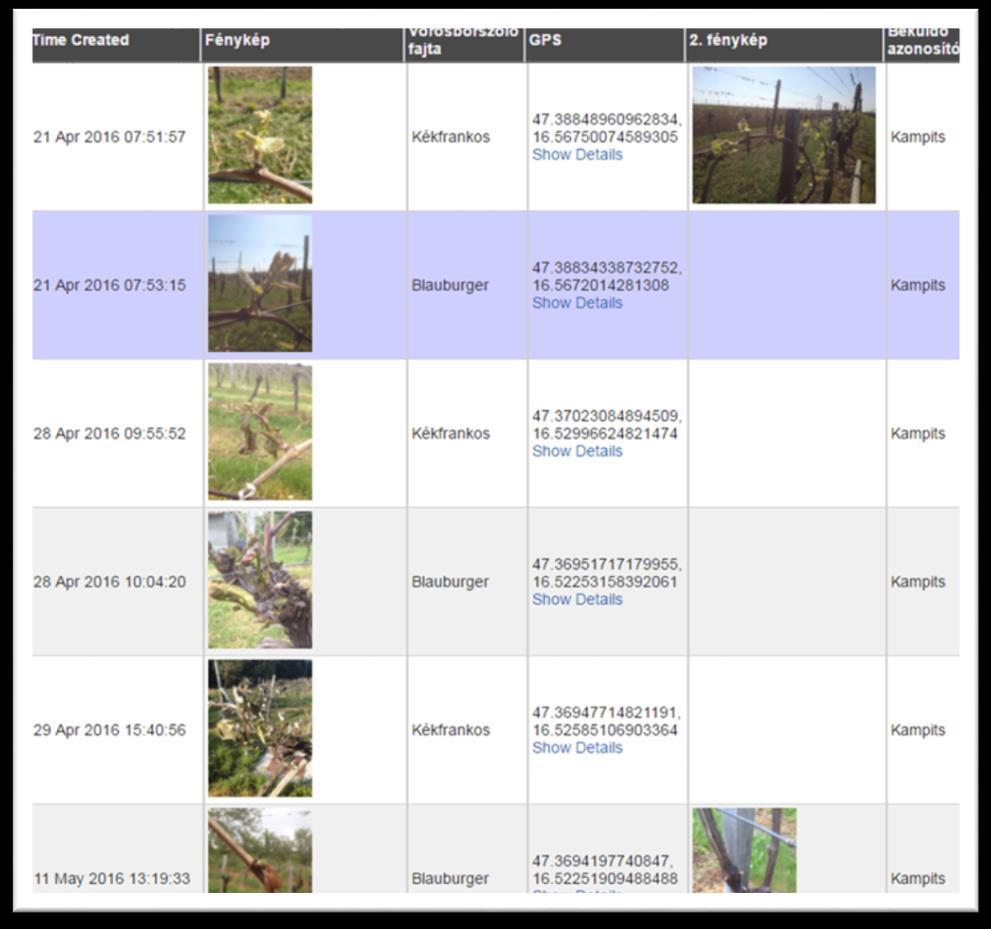Open photo thumbnail for 28 Apr 10:04:20
Image resolution: width=991 pixels, height=929 pixels.
[x=260, y=580]
